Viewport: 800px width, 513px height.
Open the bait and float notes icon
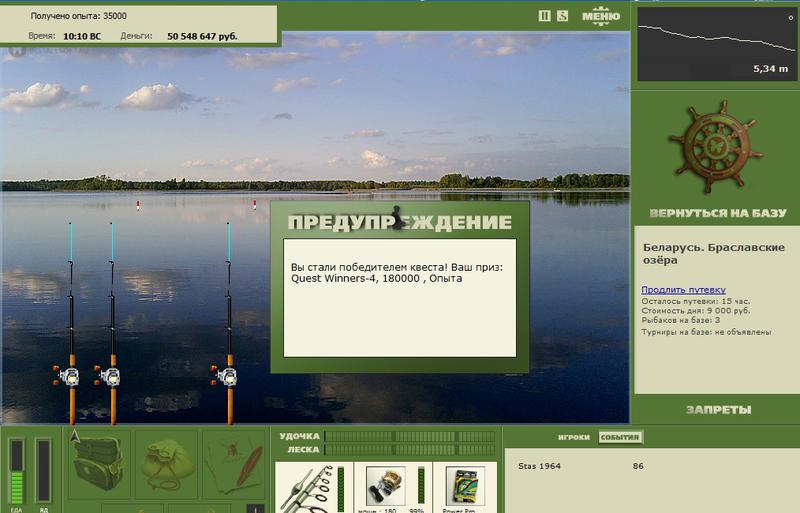point(234,463)
